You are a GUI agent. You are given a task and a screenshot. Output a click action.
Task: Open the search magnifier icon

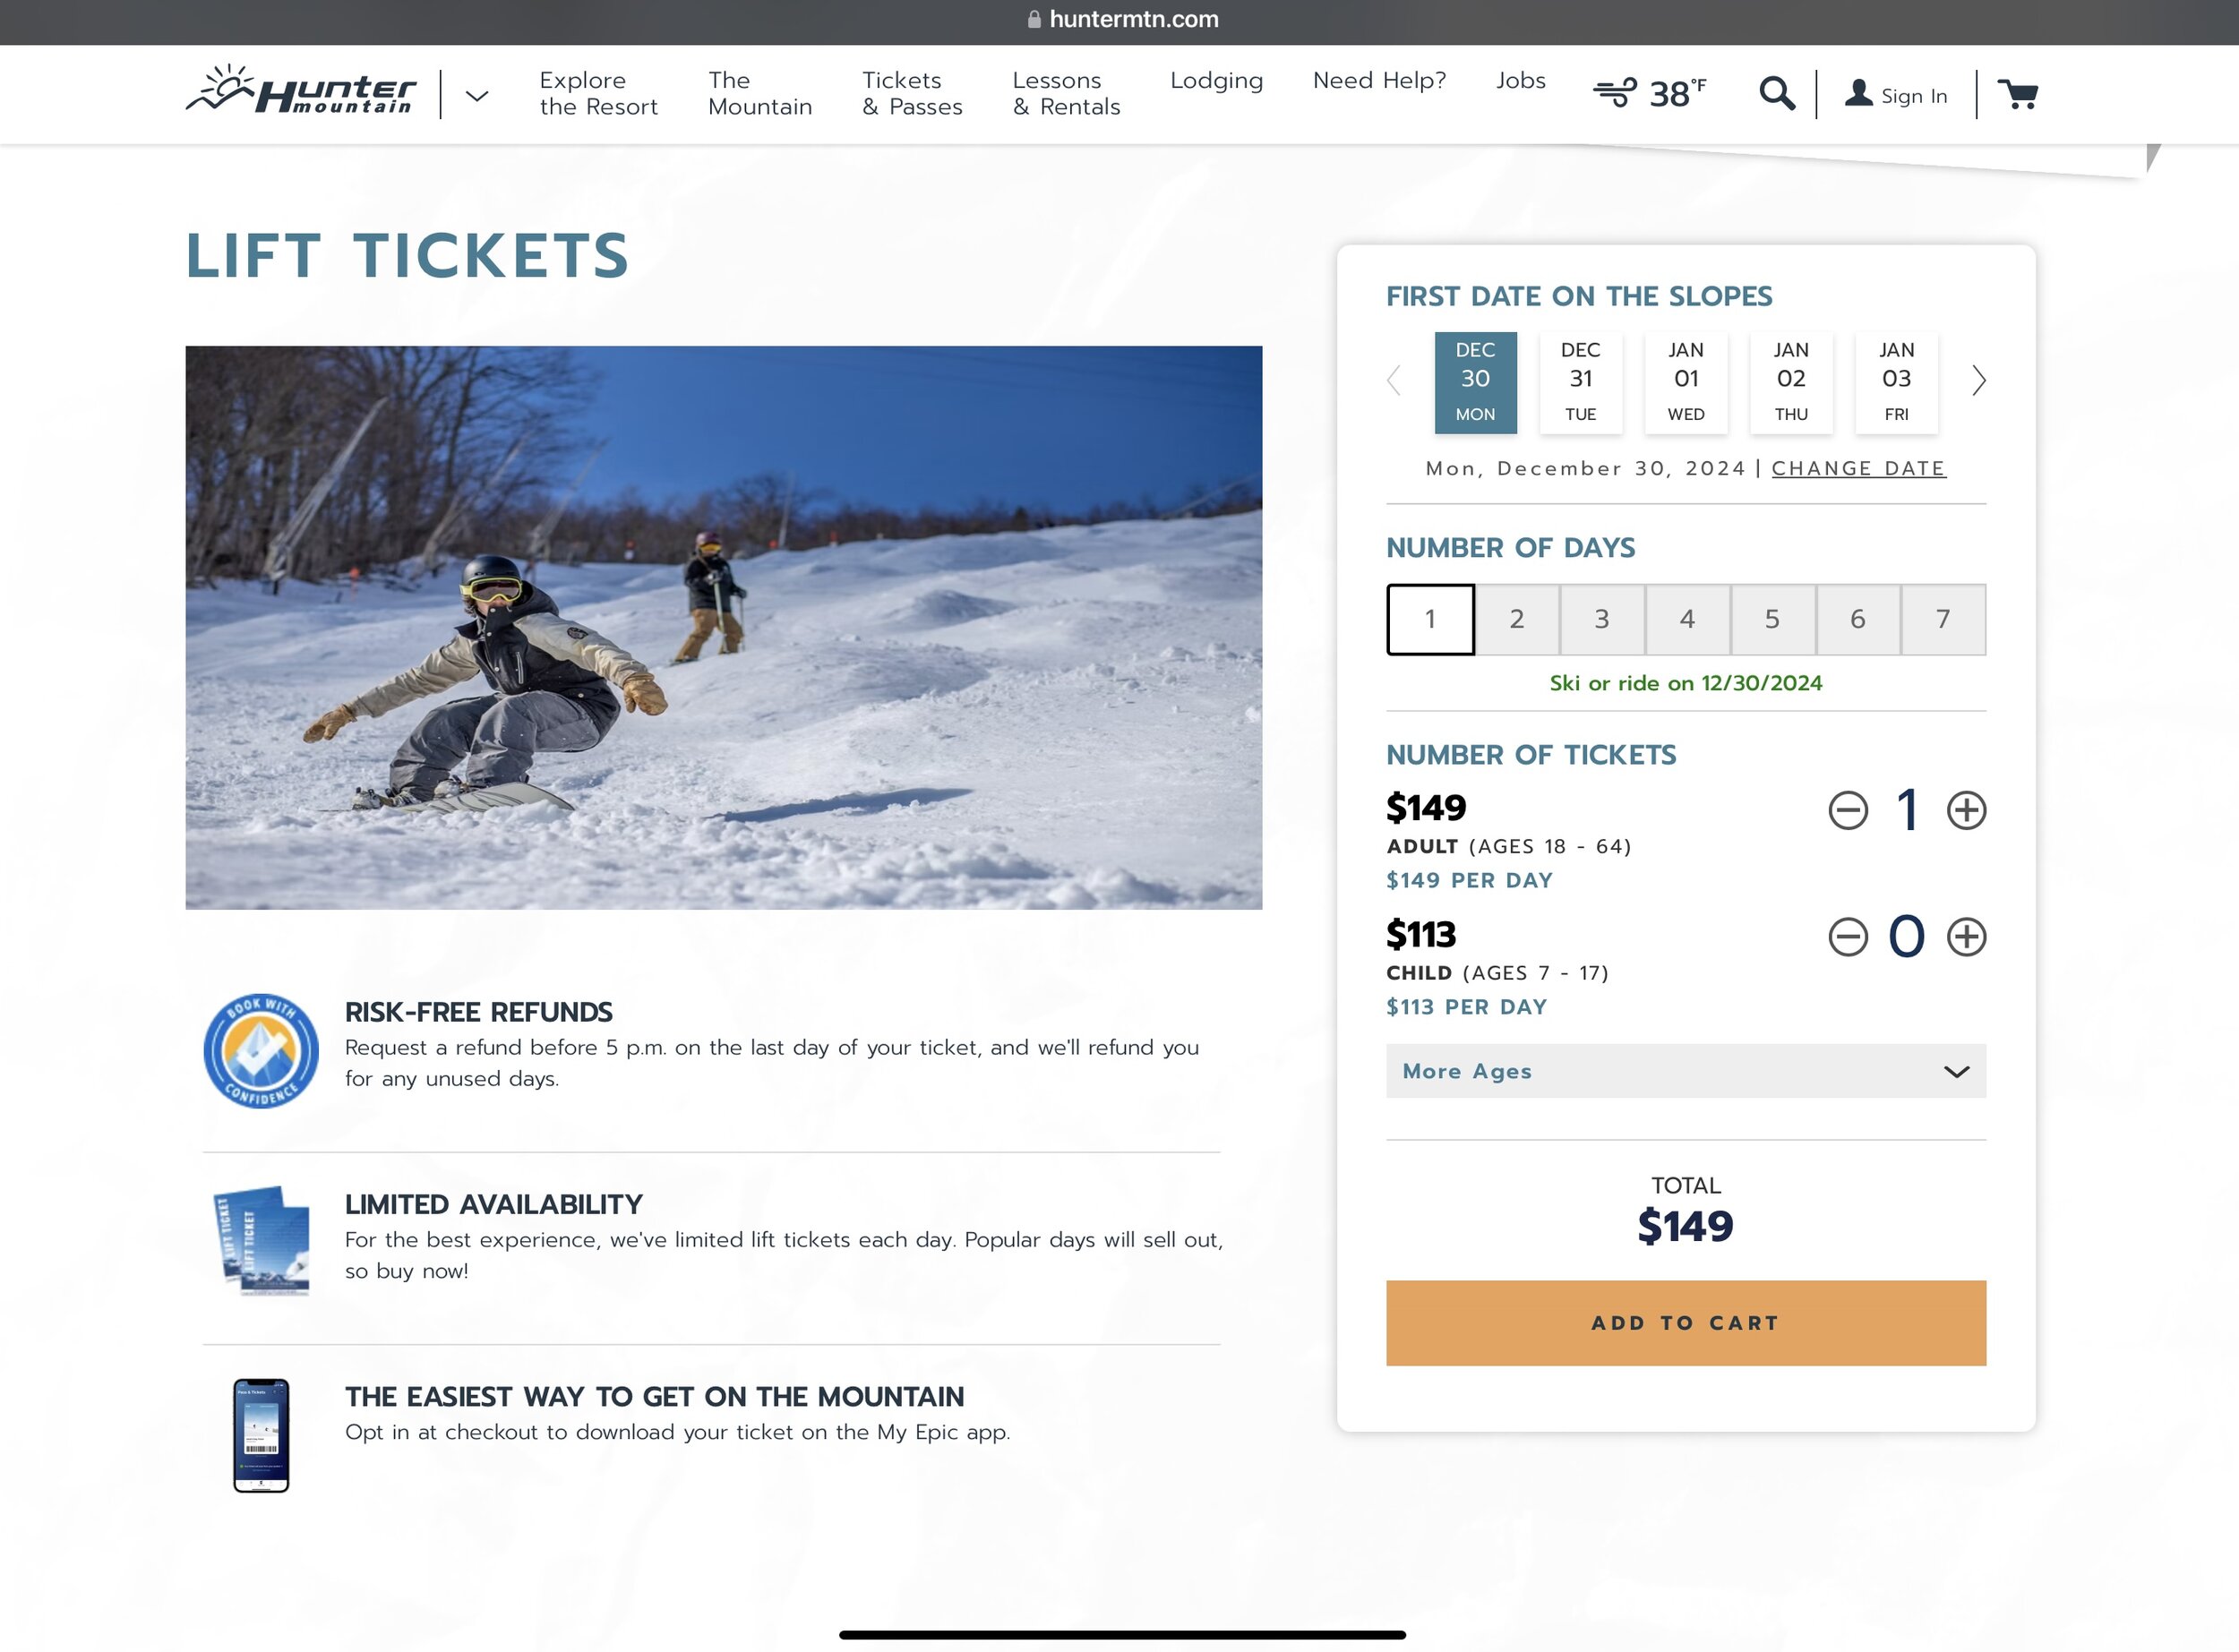tap(1777, 94)
